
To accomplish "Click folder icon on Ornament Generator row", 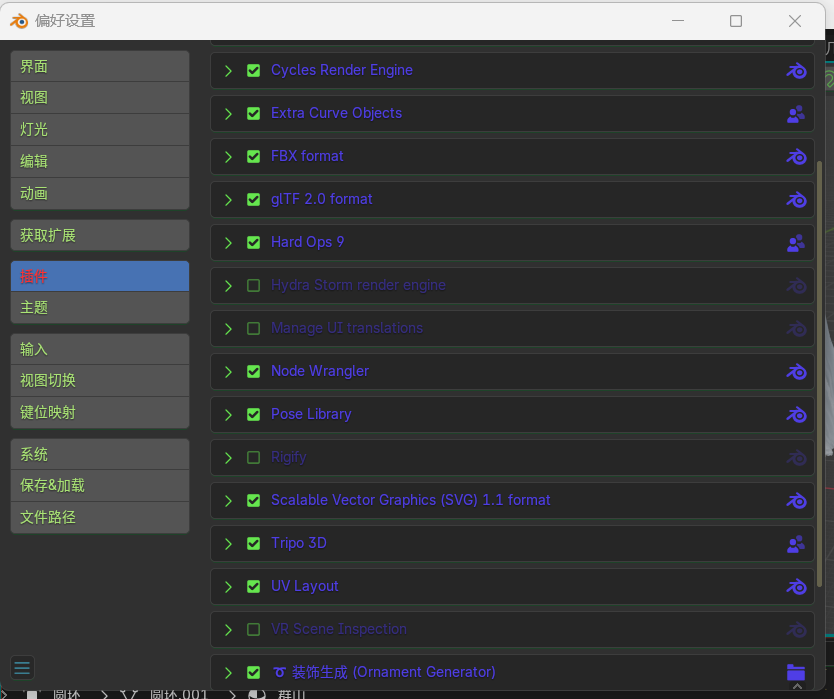I will pyautogui.click(x=796, y=673).
